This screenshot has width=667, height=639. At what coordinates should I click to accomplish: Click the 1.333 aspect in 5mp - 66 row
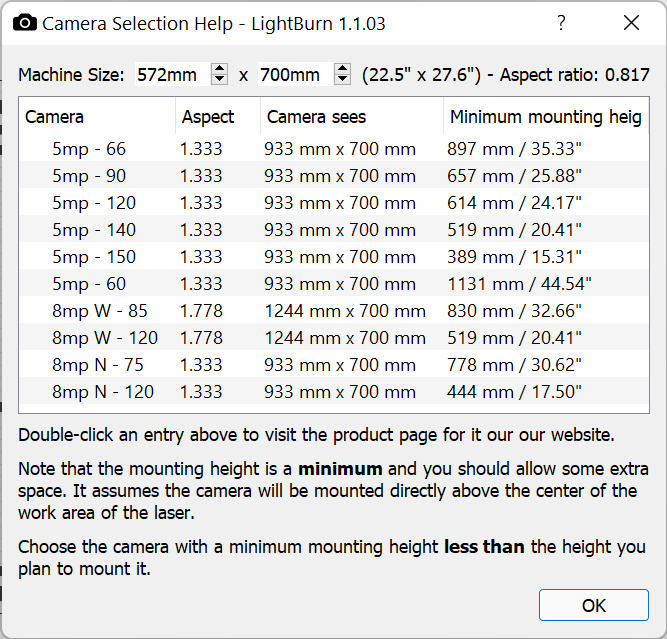coord(201,149)
